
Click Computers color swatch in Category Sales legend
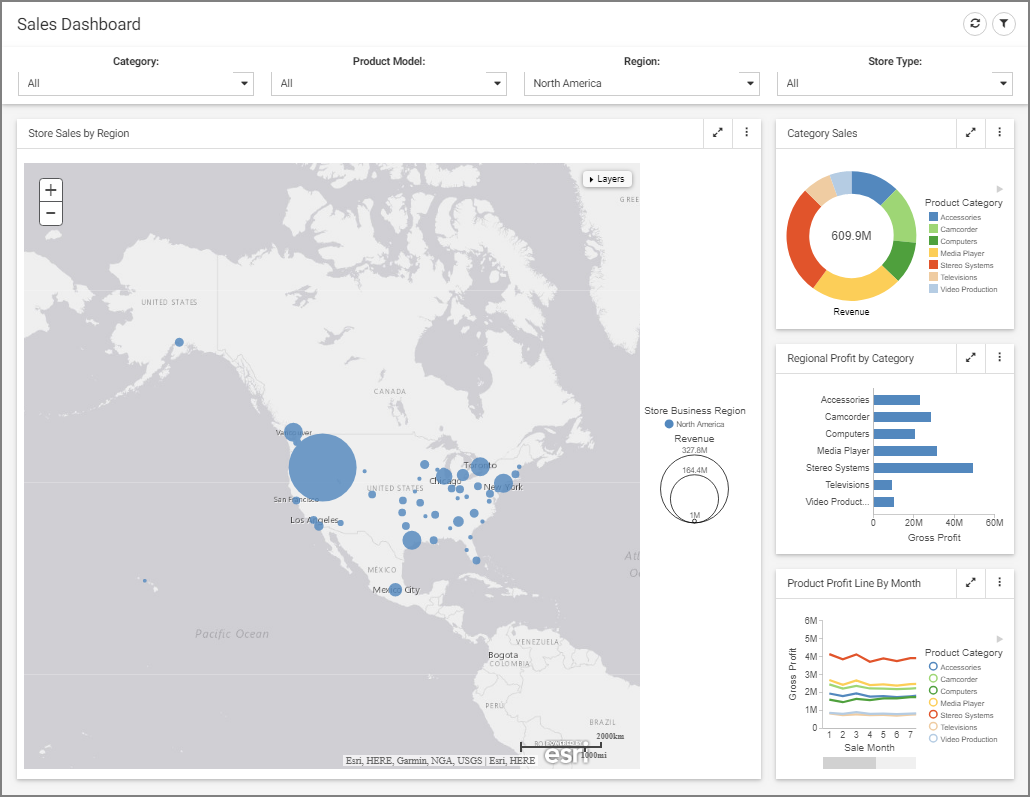click(934, 241)
